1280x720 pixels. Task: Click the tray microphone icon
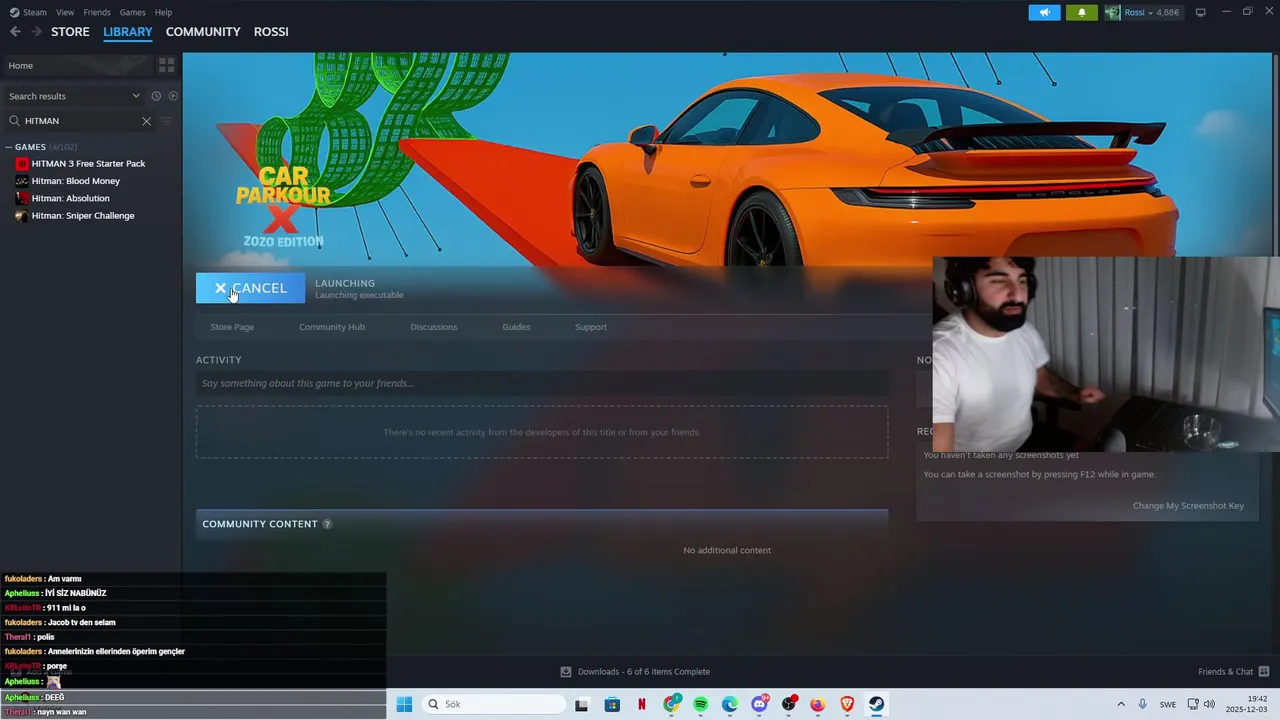[1142, 704]
